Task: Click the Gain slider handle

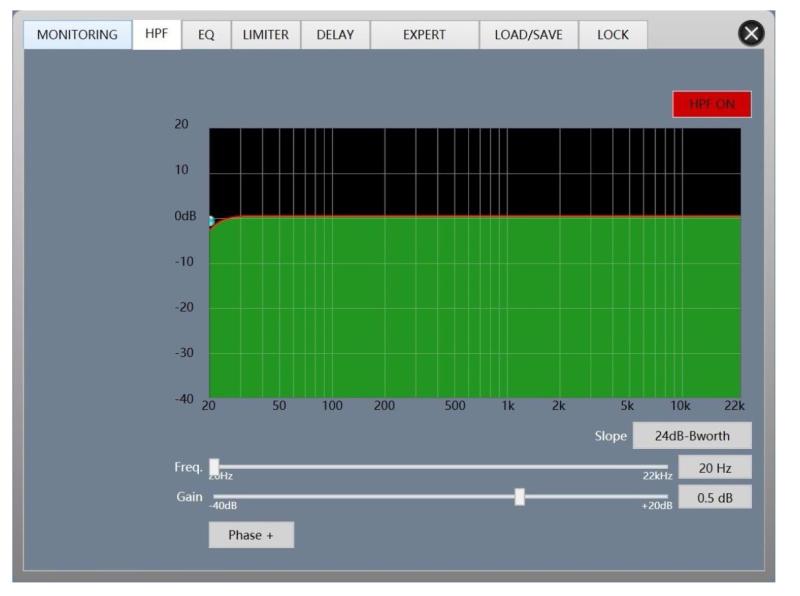Action: pyautogui.click(x=519, y=497)
